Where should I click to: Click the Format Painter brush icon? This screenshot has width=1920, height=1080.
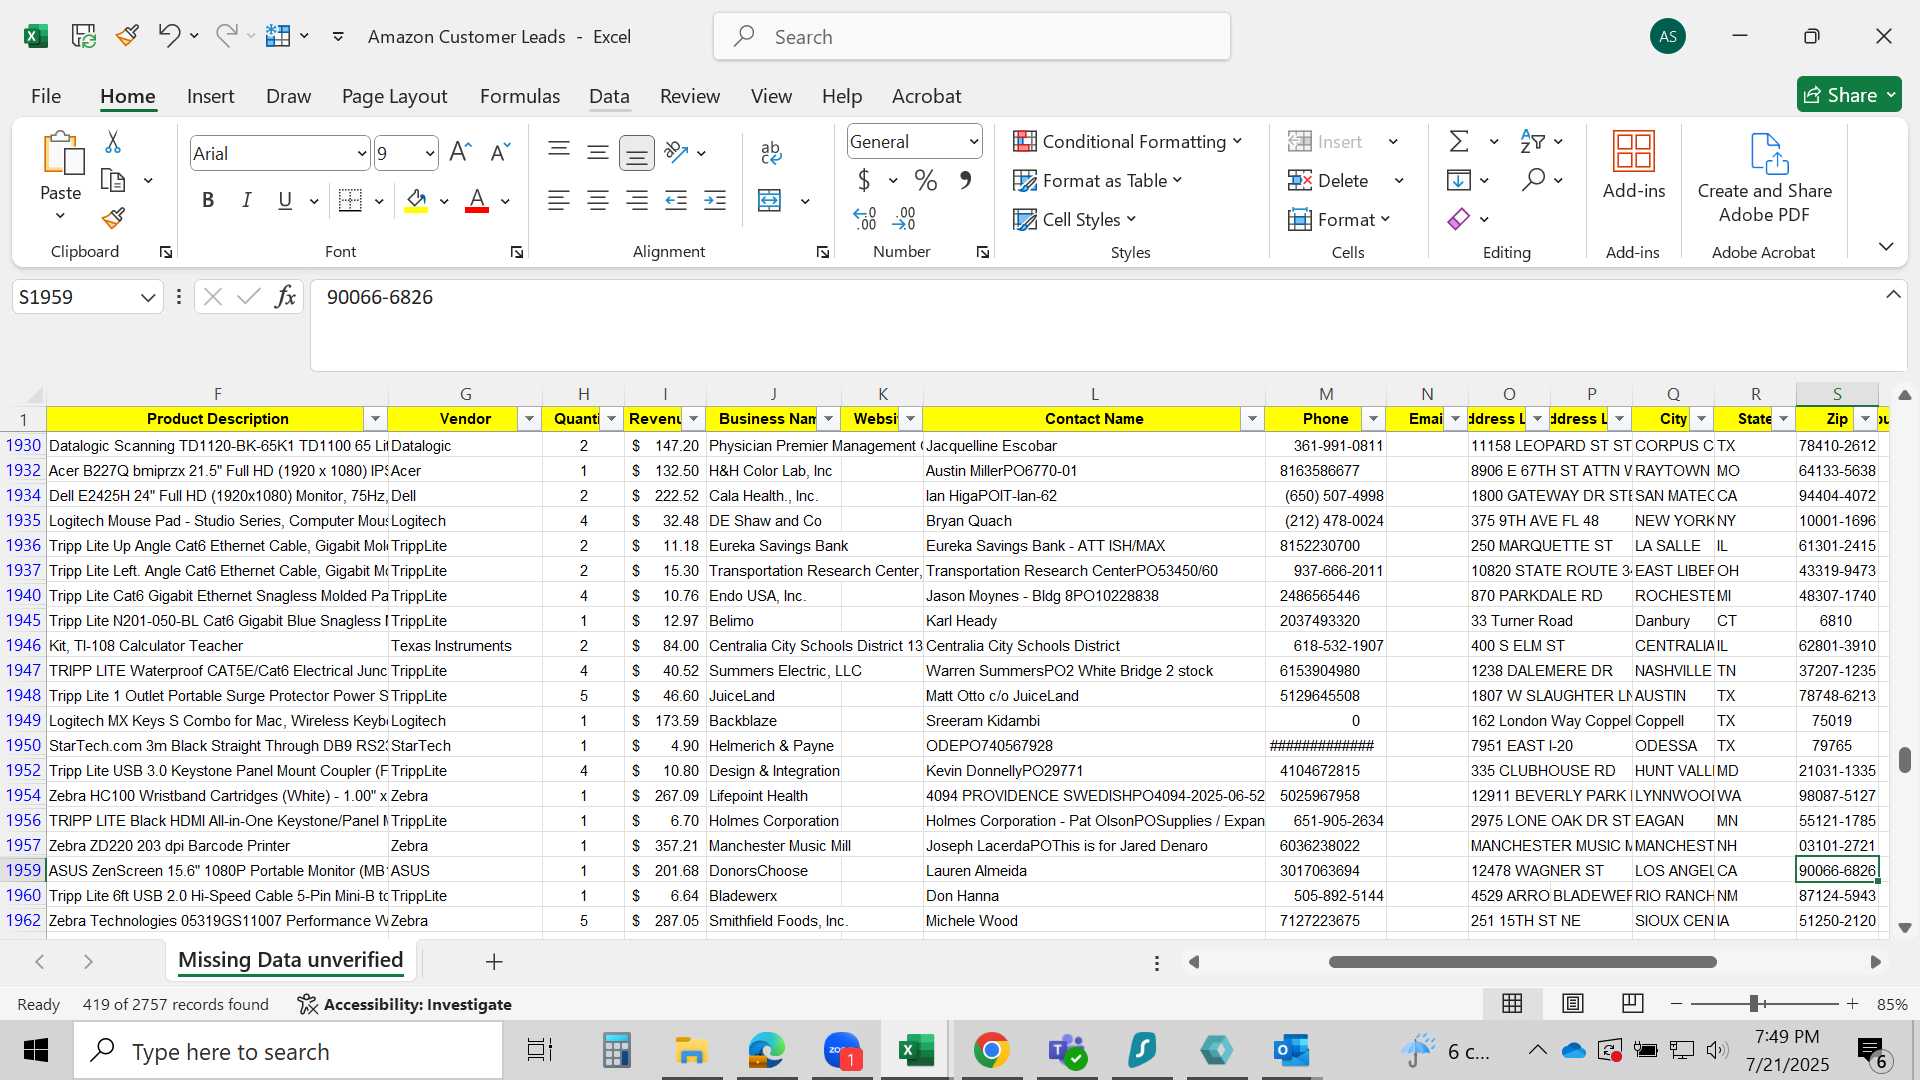click(113, 218)
